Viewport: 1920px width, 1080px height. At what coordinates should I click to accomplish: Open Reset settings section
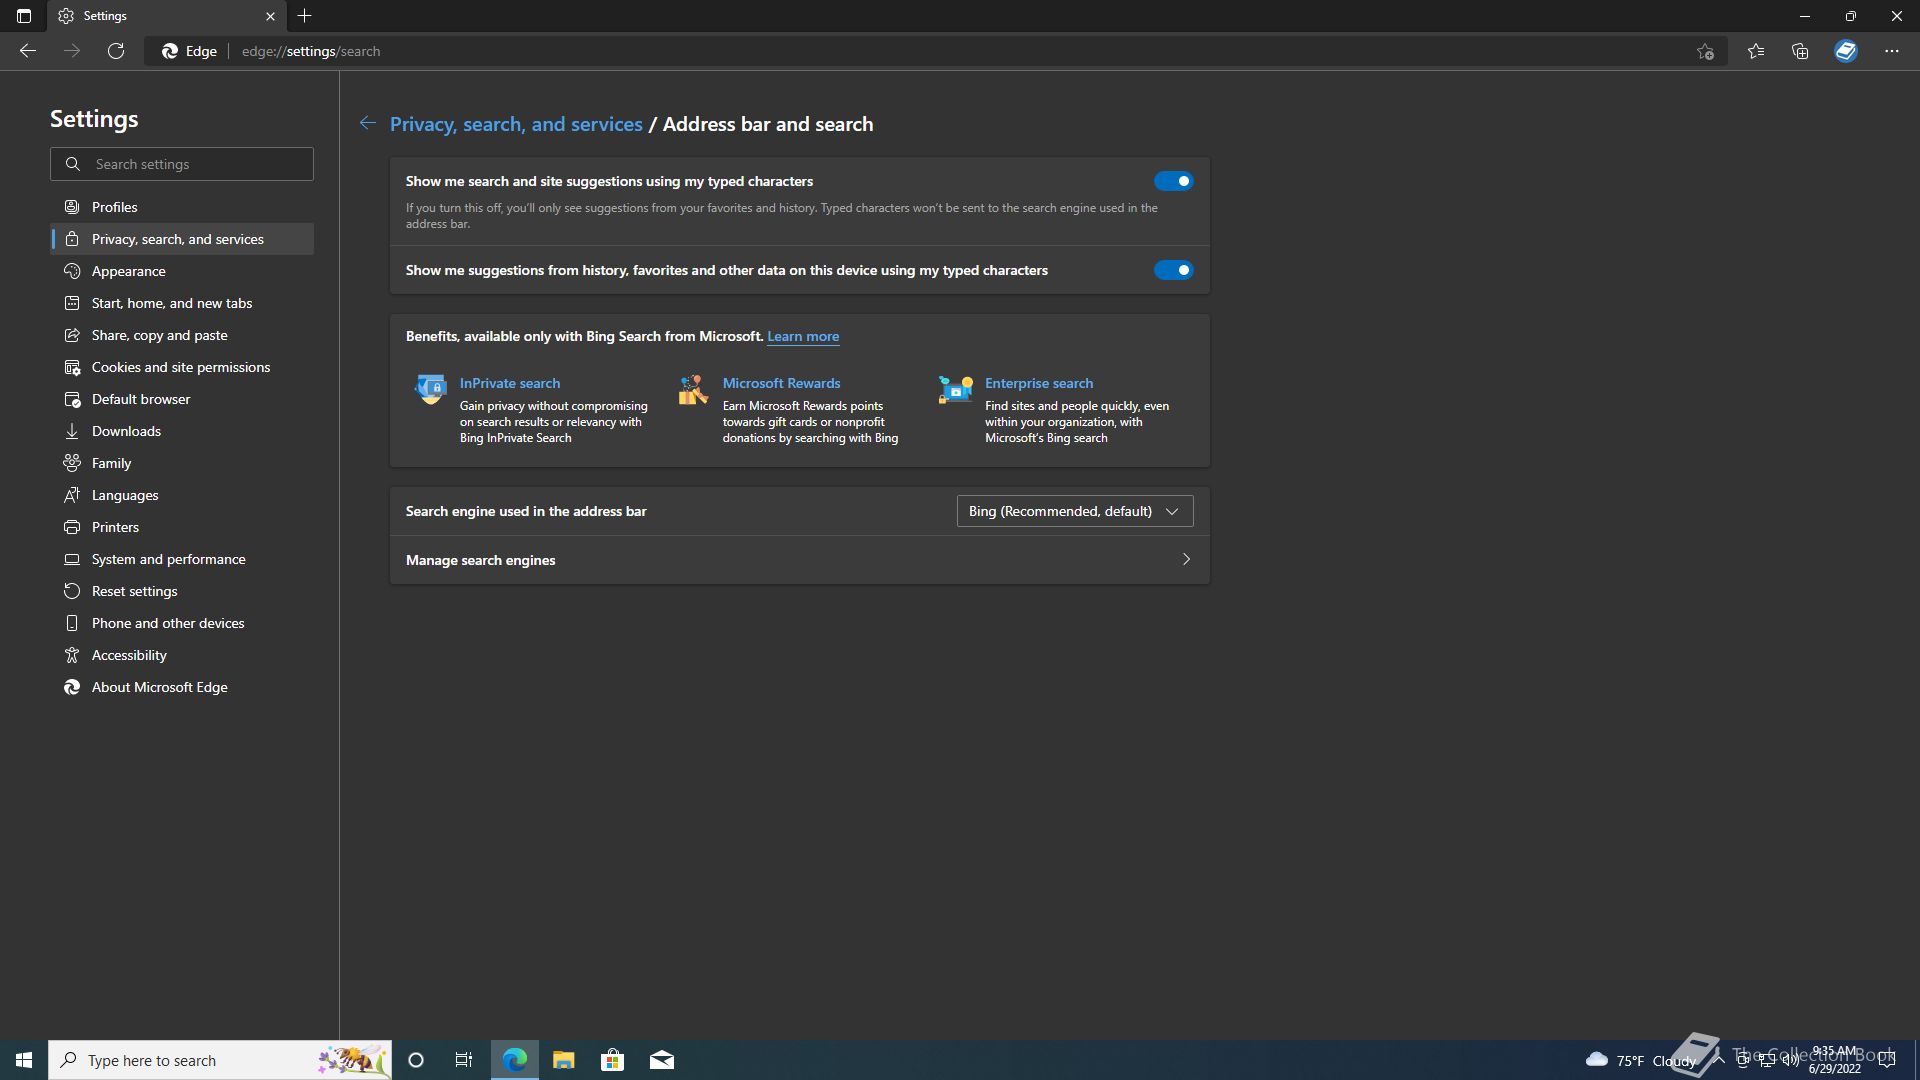pos(182,591)
